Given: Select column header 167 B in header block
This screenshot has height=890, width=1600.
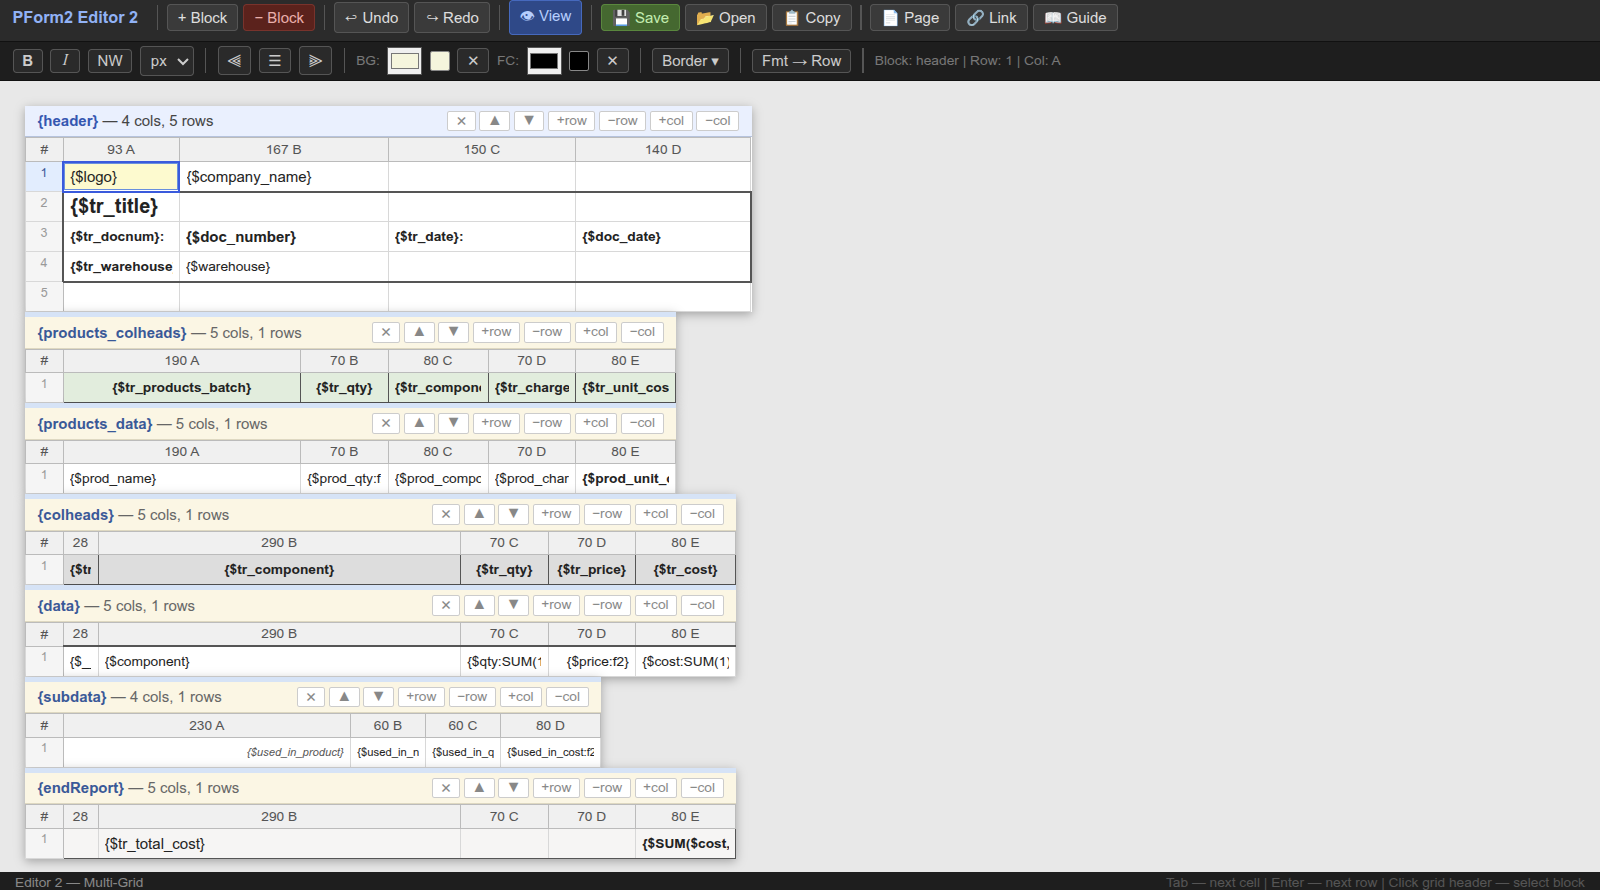Looking at the screenshot, I should pos(284,149).
